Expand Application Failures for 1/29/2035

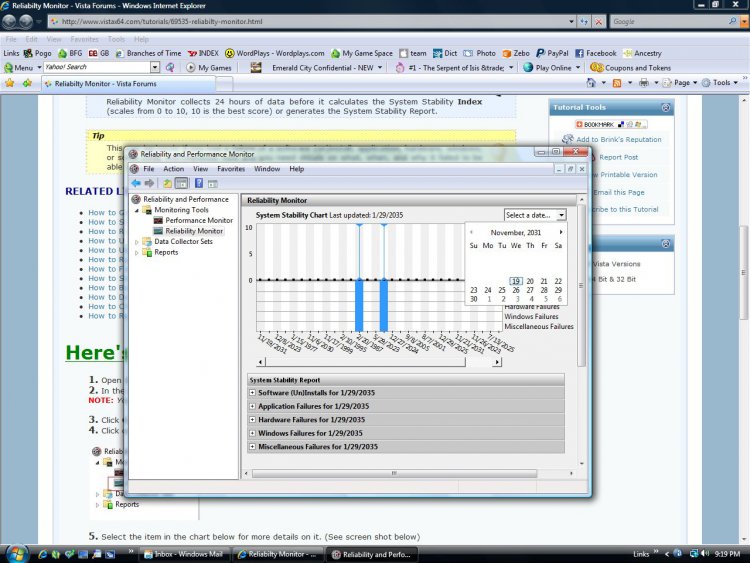tap(252, 406)
